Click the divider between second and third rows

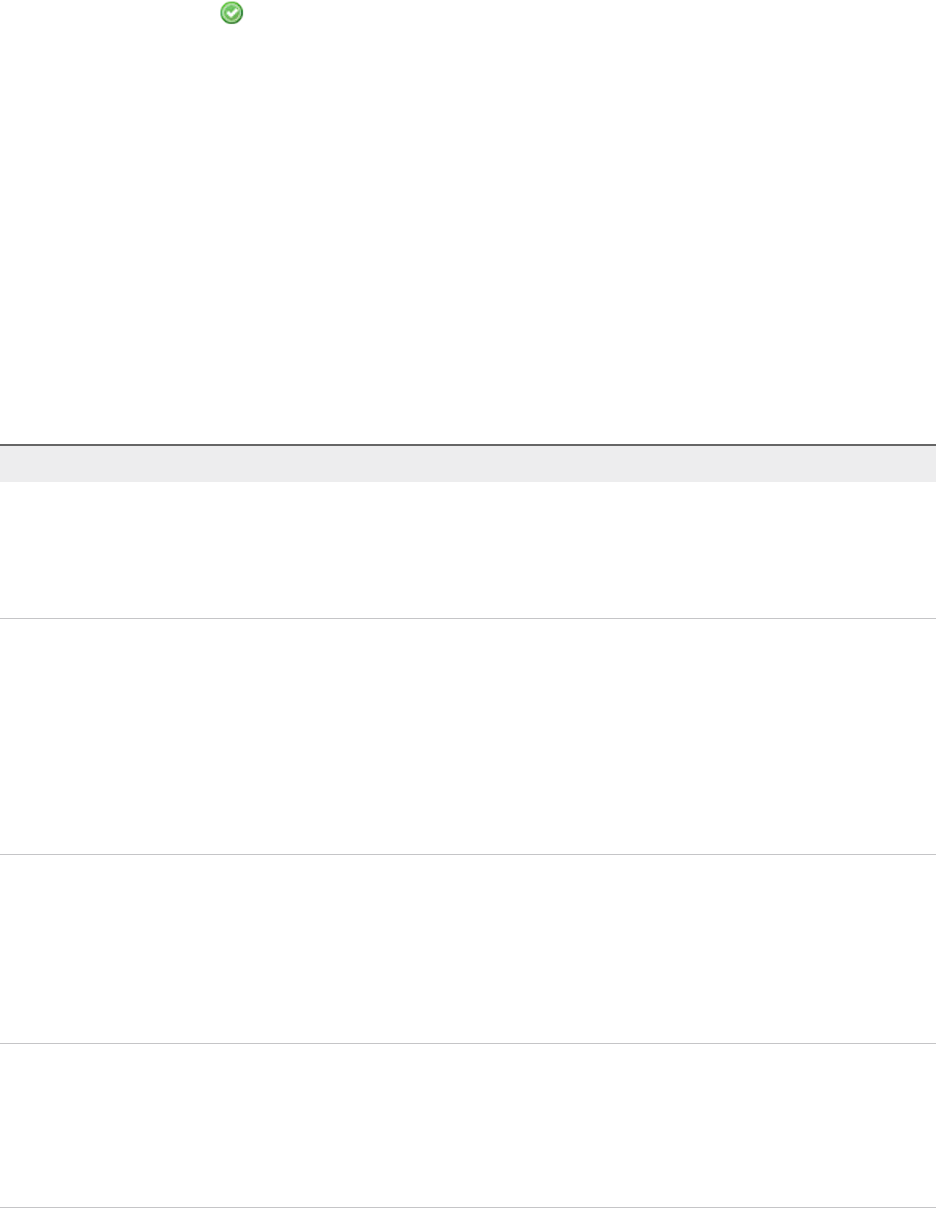pos(468,854)
